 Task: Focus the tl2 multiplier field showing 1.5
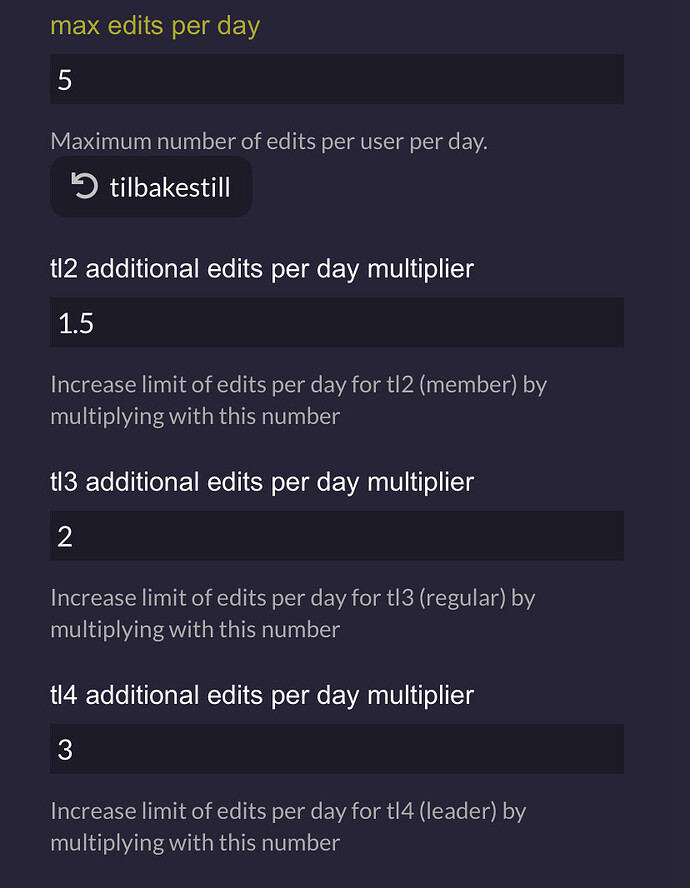337,322
